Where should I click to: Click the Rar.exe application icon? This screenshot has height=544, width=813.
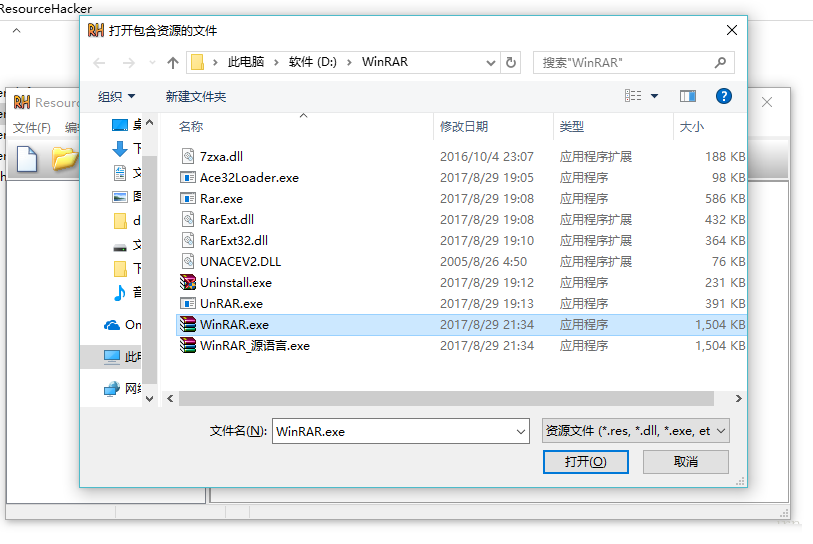click(x=188, y=199)
